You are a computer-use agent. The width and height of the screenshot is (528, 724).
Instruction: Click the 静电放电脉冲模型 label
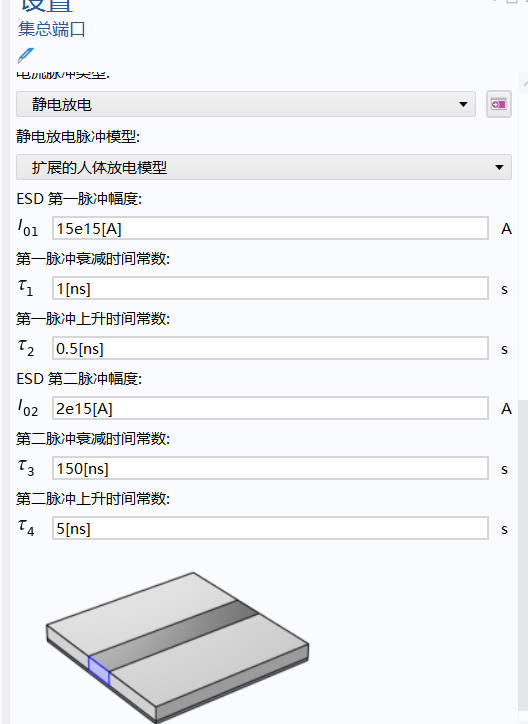click(78, 137)
